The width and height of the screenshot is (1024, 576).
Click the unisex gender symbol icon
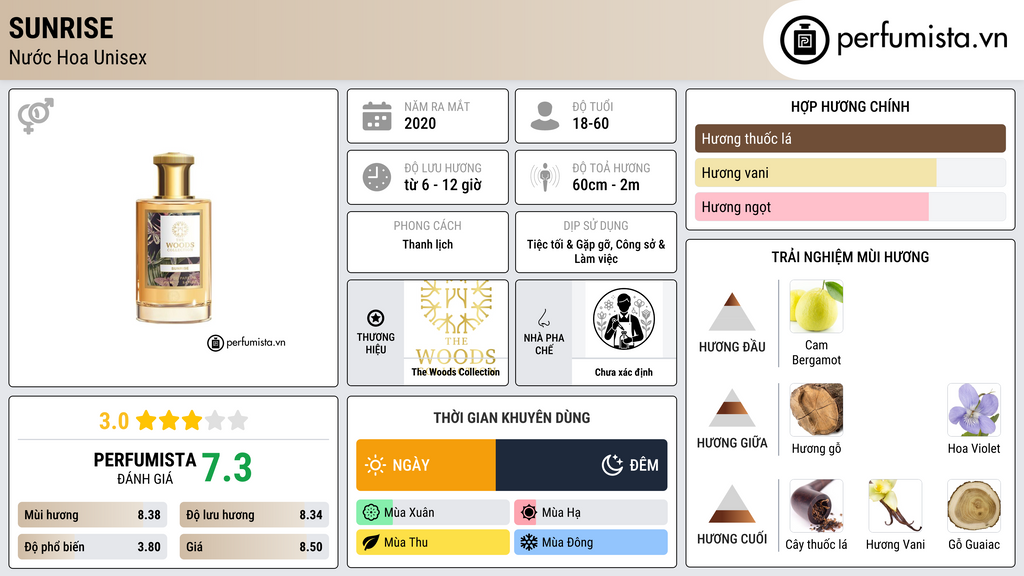[x=36, y=116]
